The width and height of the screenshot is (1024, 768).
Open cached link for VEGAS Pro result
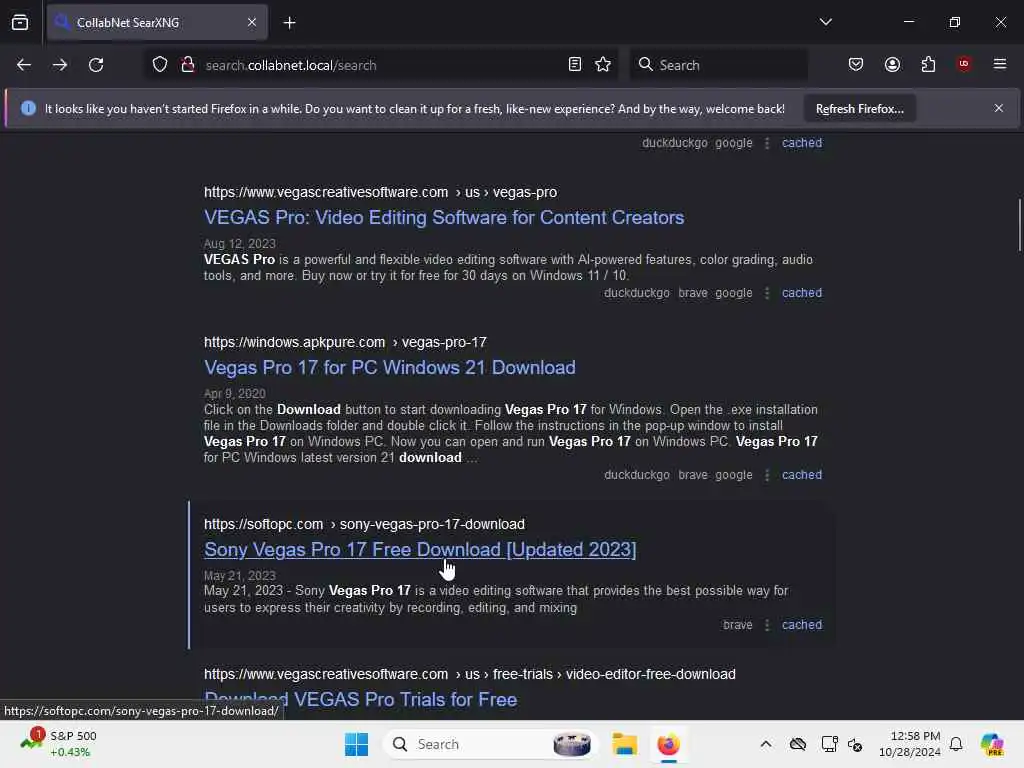(x=802, y=293)
